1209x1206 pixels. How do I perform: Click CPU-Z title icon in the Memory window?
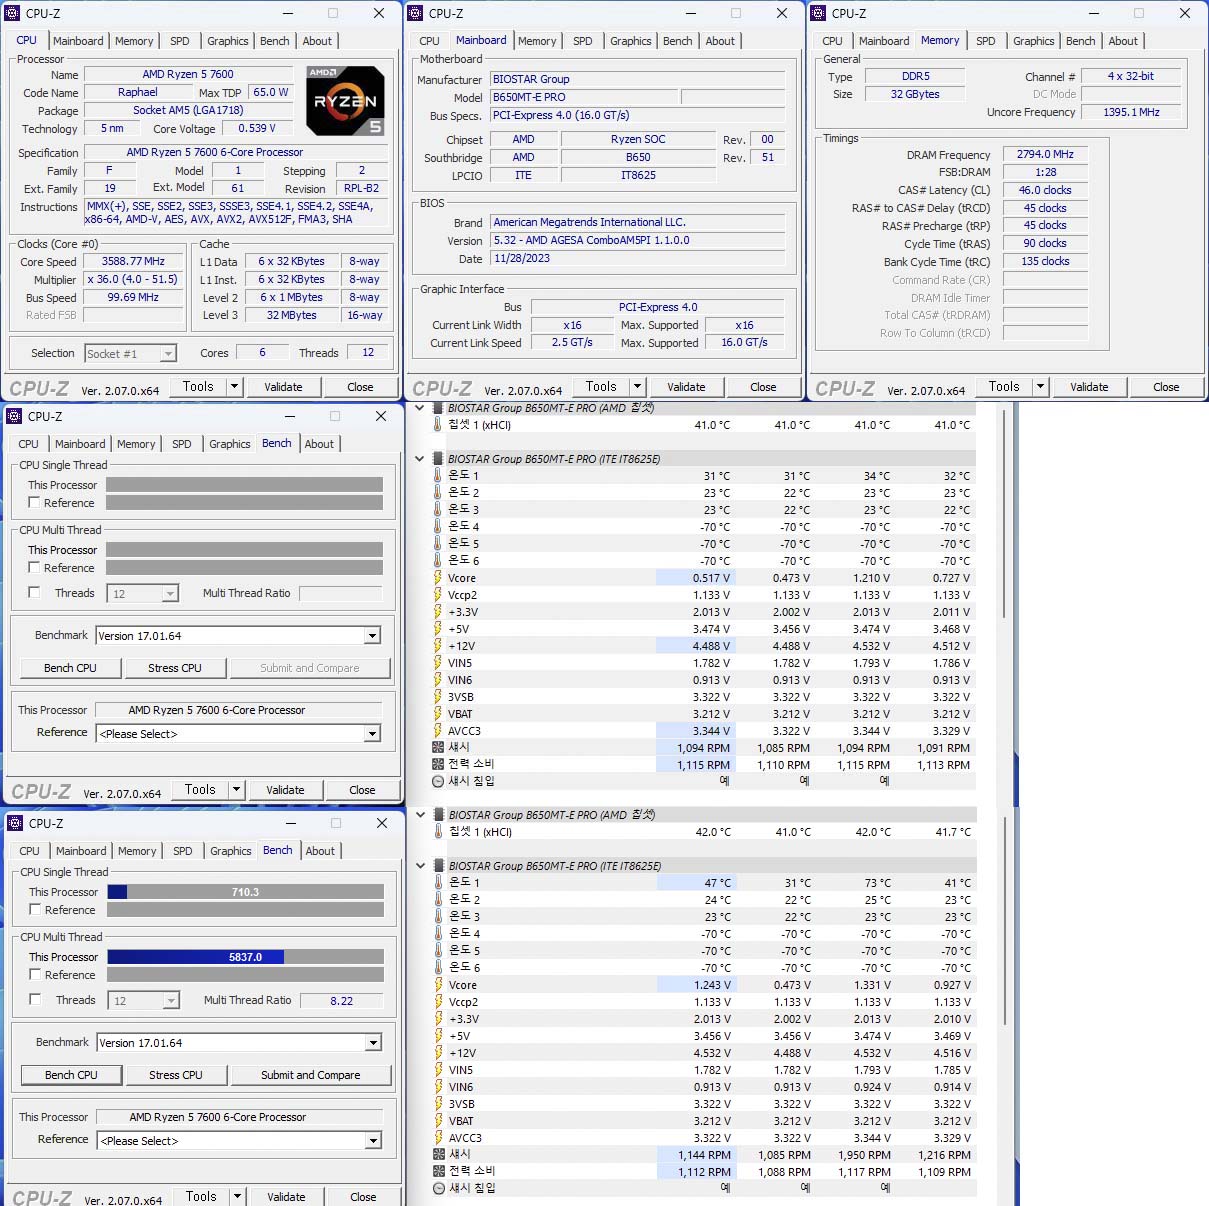click(819, 13)
